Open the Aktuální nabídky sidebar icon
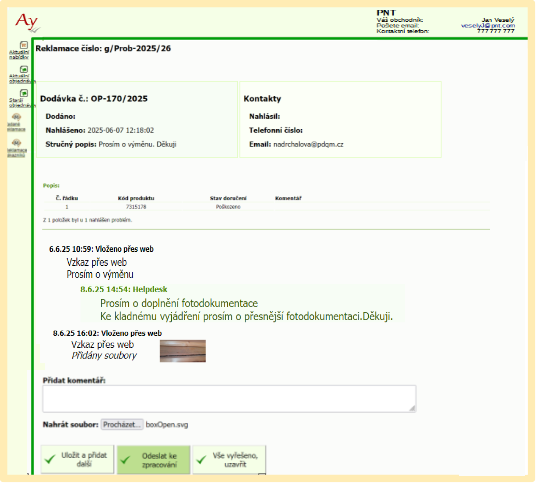This screenshot has width=536, height=483. [x=24, y=45]
